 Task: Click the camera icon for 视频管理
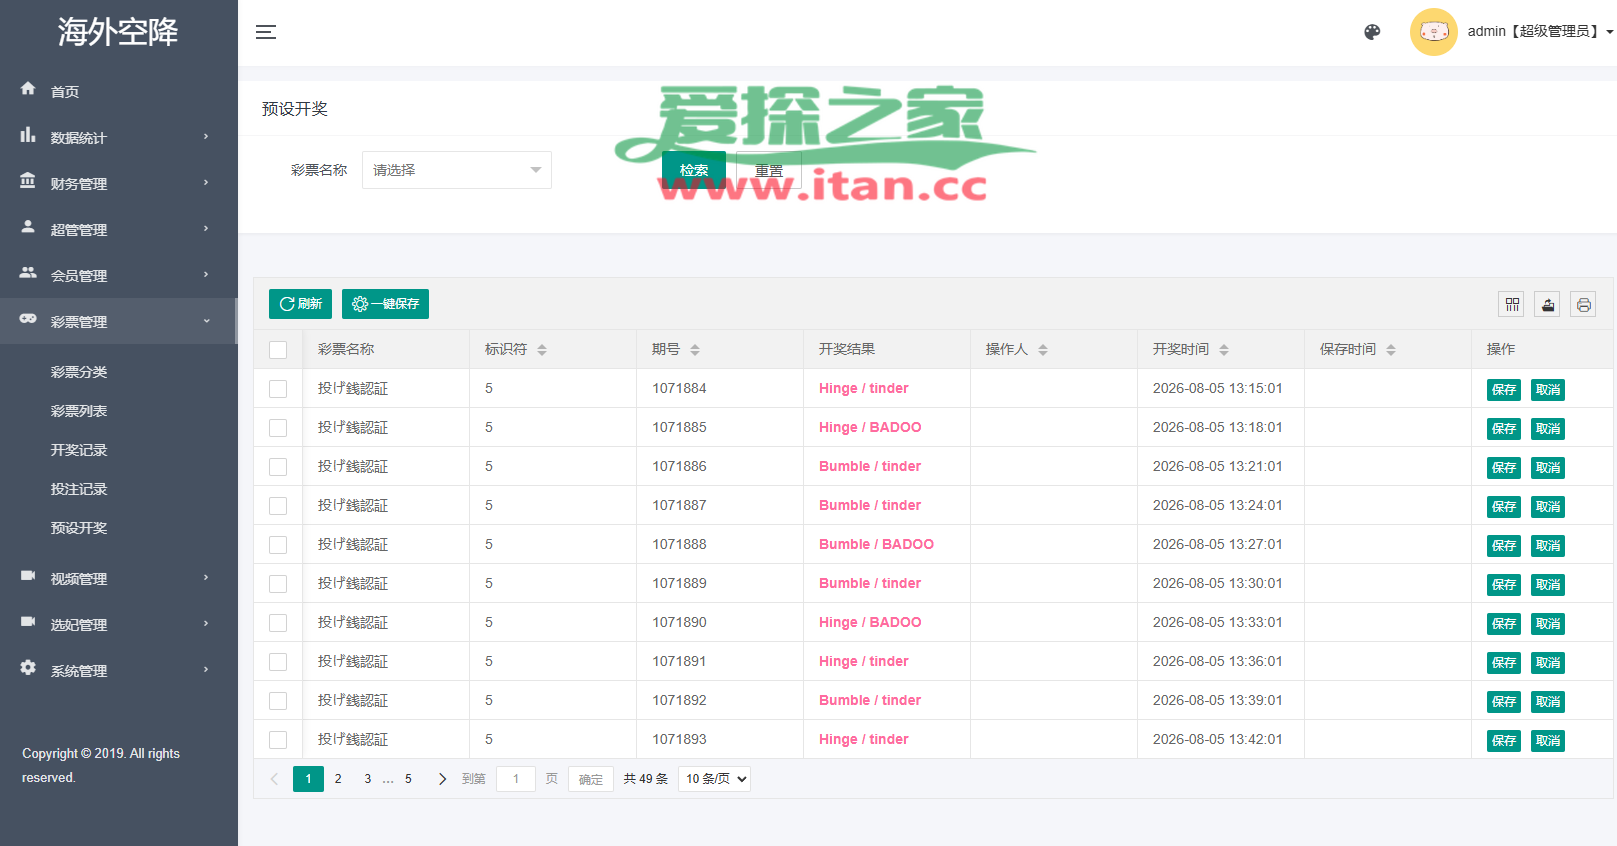coord(28,576)
